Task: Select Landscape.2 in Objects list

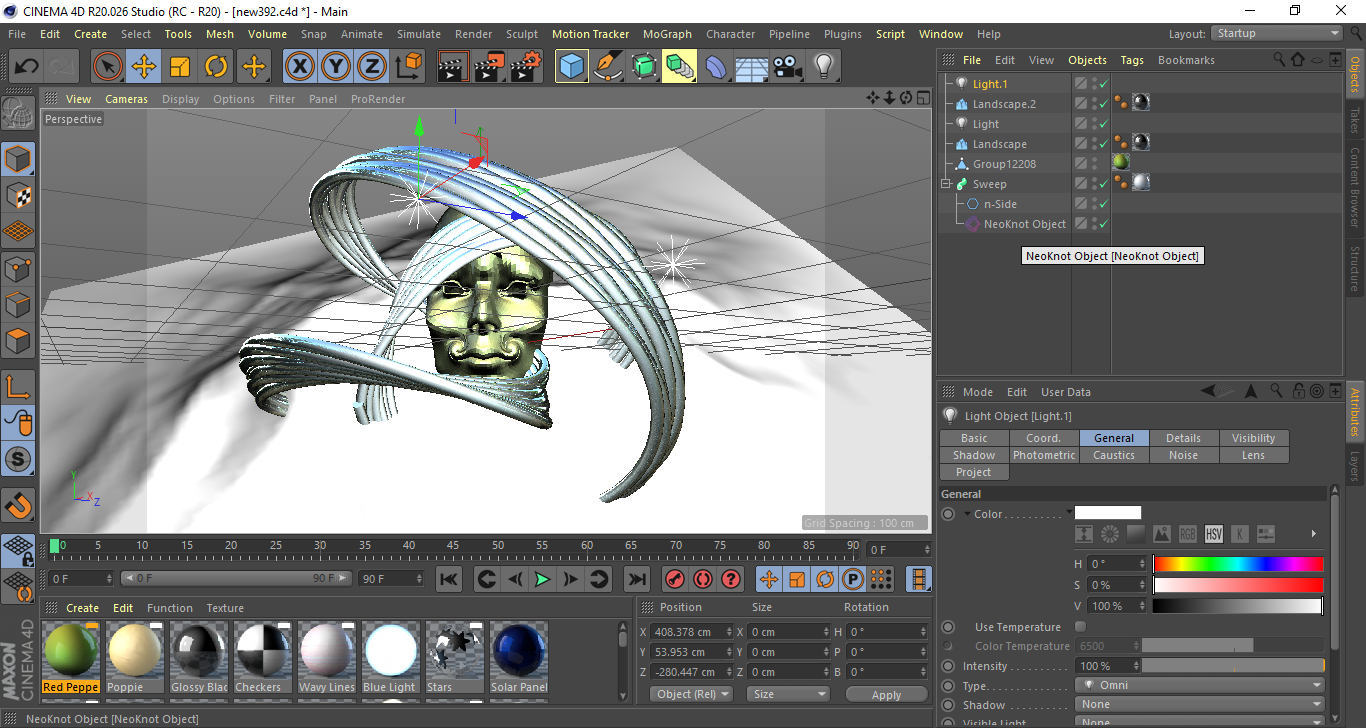Action: click(1004, 104)
